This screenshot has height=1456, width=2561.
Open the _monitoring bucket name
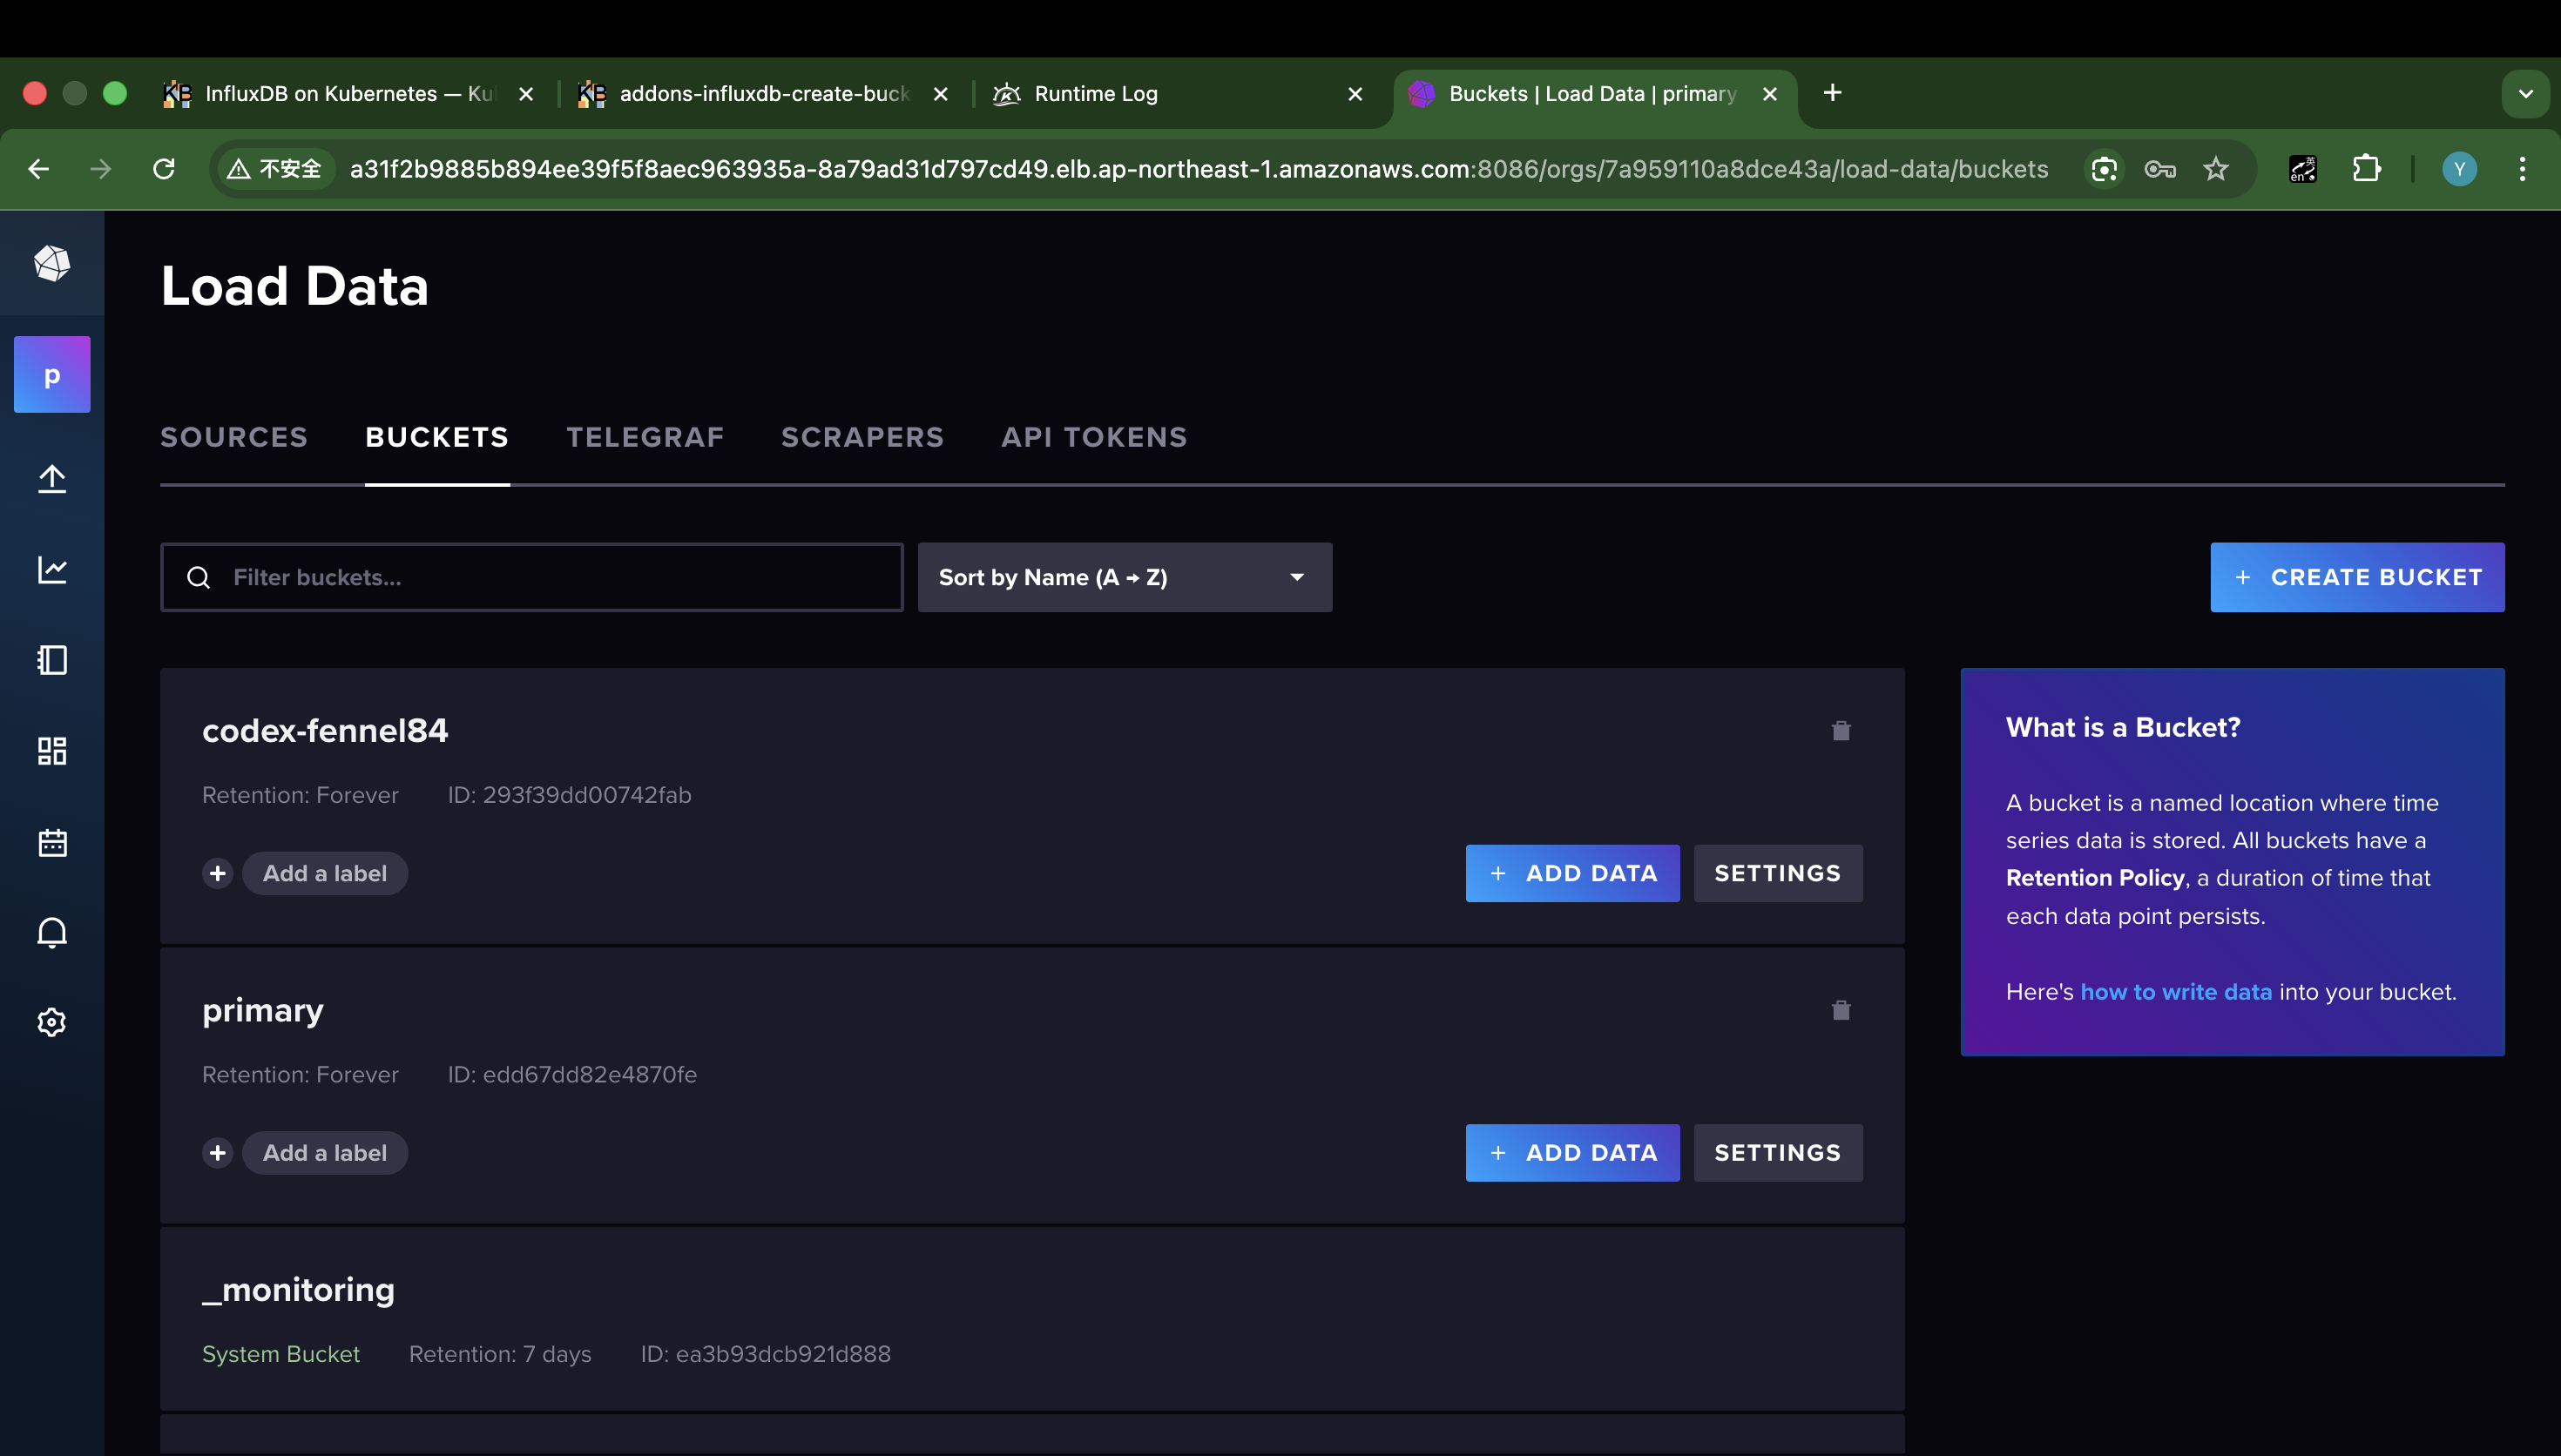pos(298,1290)
